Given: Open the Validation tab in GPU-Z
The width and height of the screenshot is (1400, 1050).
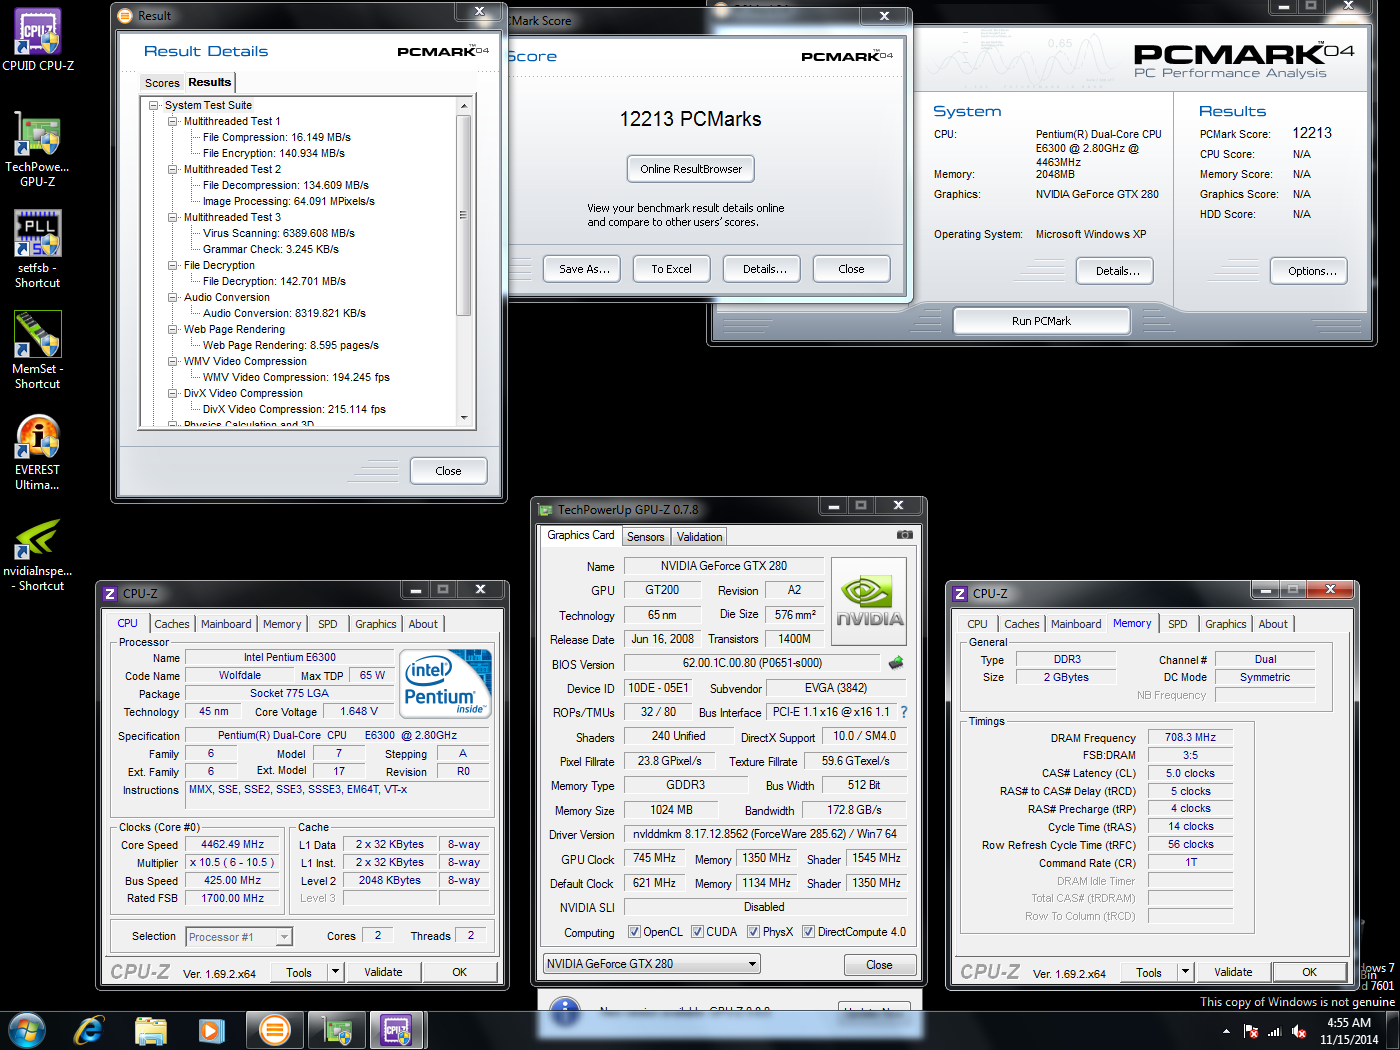Looking at the screenshot, I should [700, 537].
